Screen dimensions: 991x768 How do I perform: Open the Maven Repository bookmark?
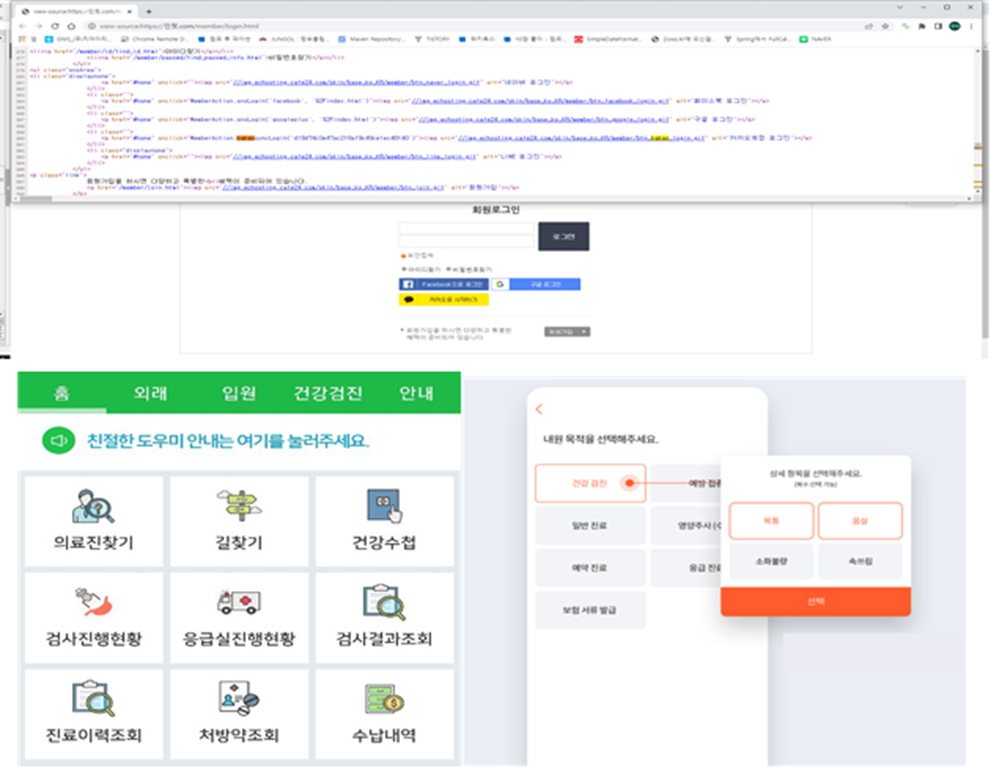pyautogui.click(x=372, y=39)
